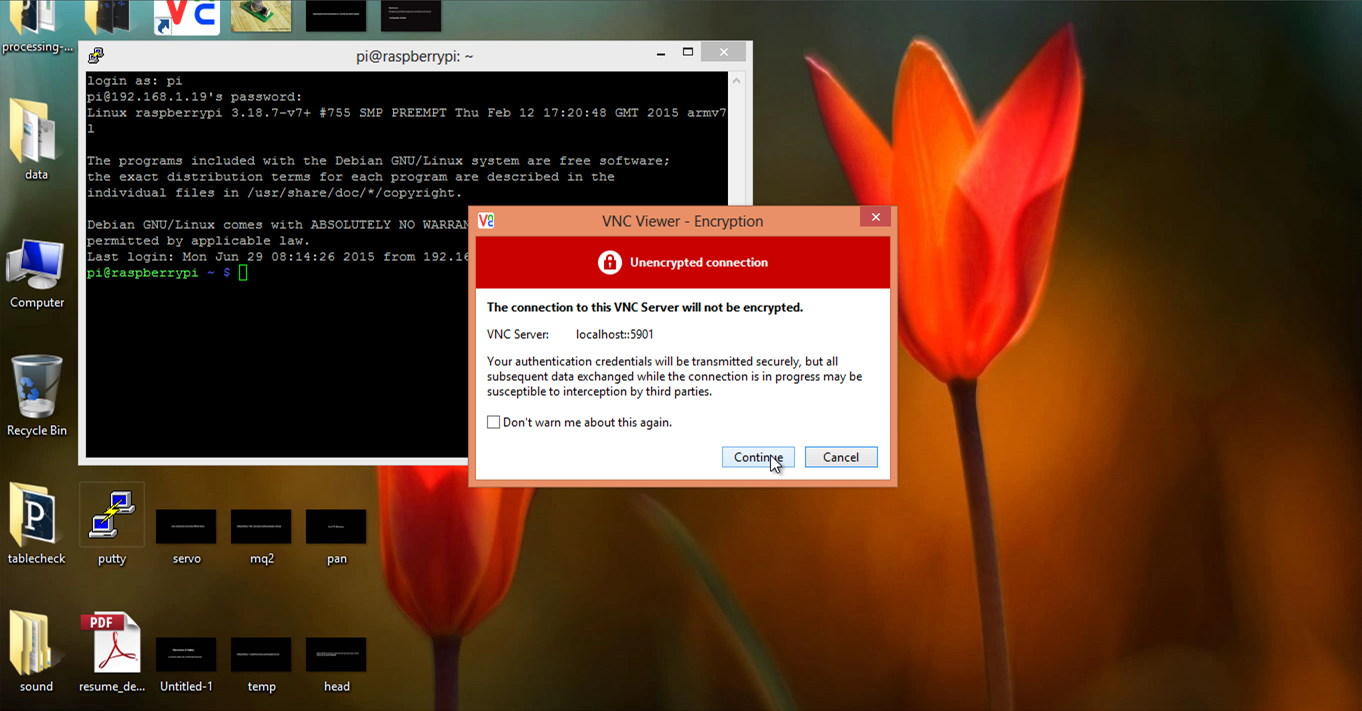1362x711 pixels.
Task: Select the pan file on desktop
Action: (x=337, y=537)
